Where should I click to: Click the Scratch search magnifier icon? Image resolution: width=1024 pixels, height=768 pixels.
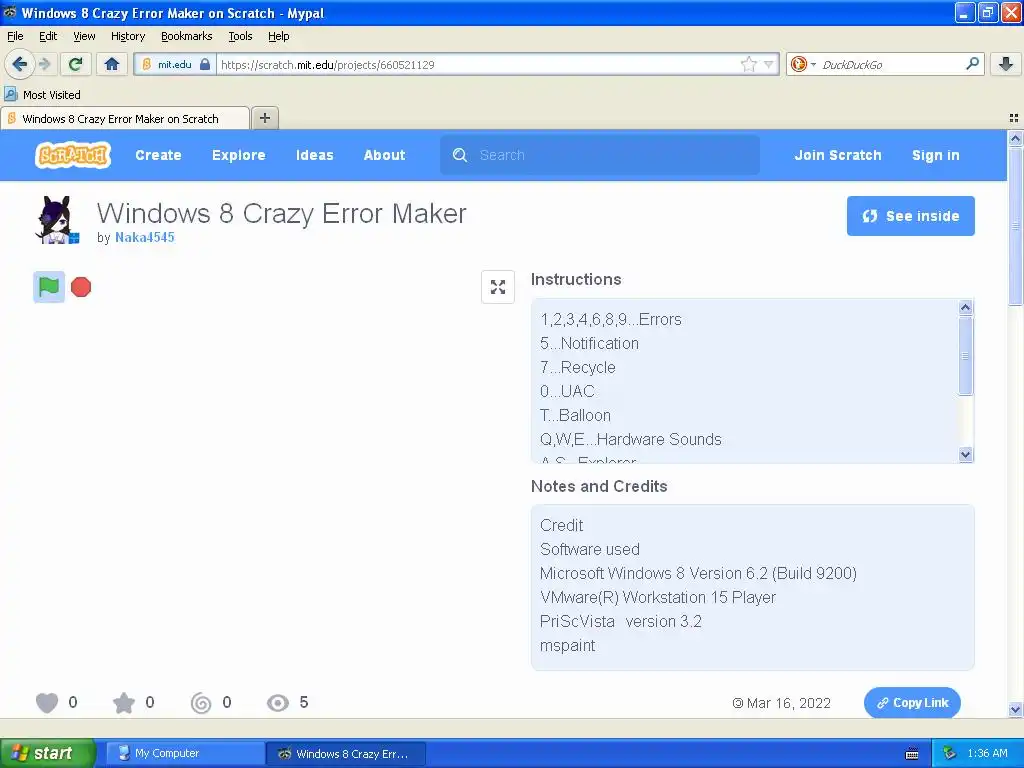(x=460, y=155)
